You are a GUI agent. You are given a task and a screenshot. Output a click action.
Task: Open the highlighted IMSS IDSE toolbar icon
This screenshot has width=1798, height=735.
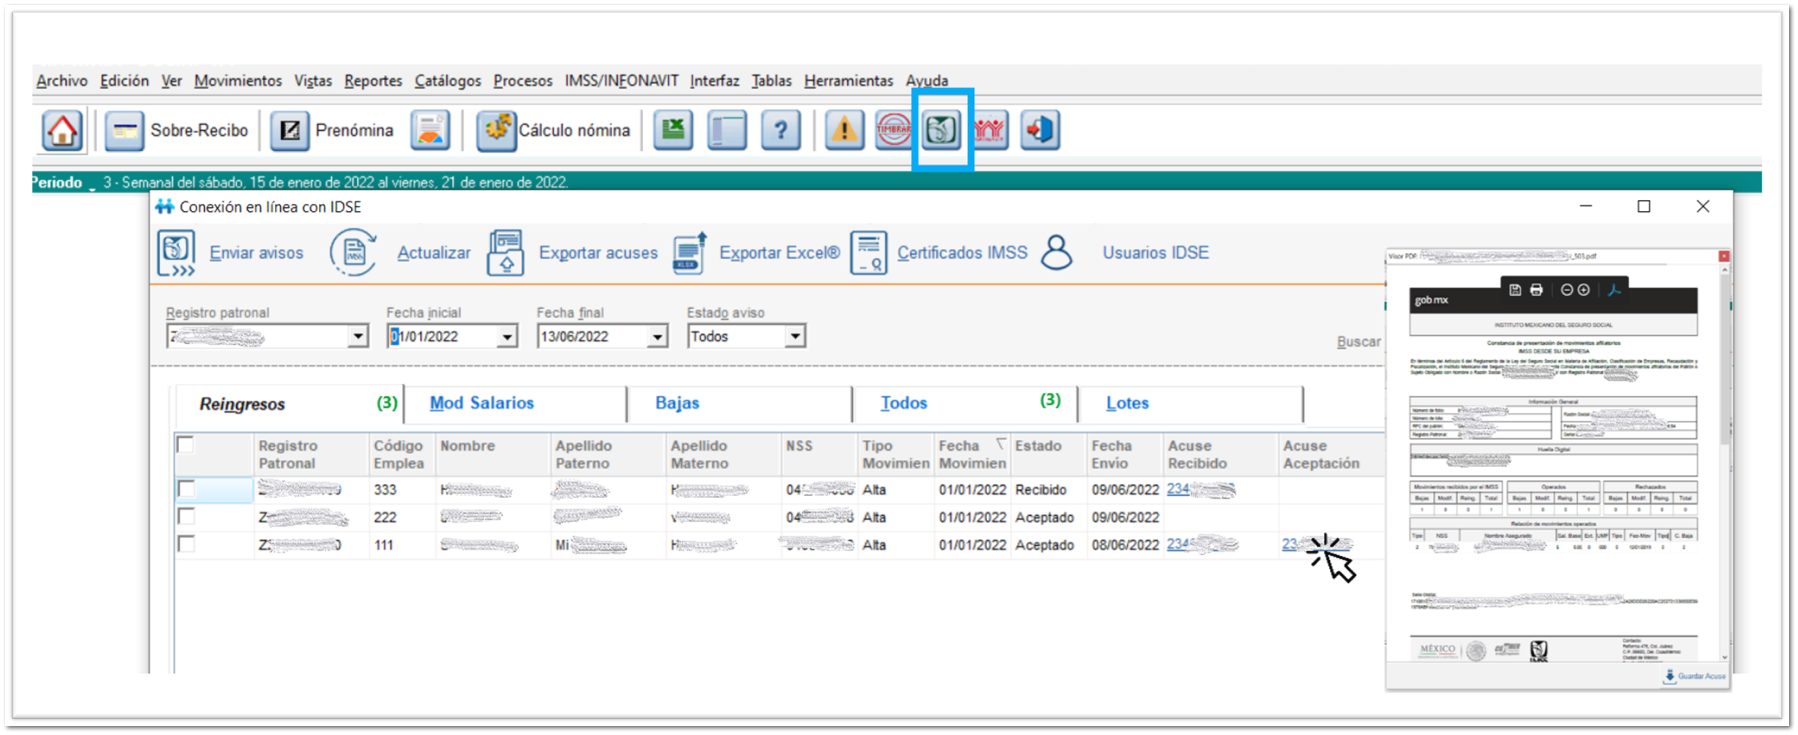pos(941,130)
